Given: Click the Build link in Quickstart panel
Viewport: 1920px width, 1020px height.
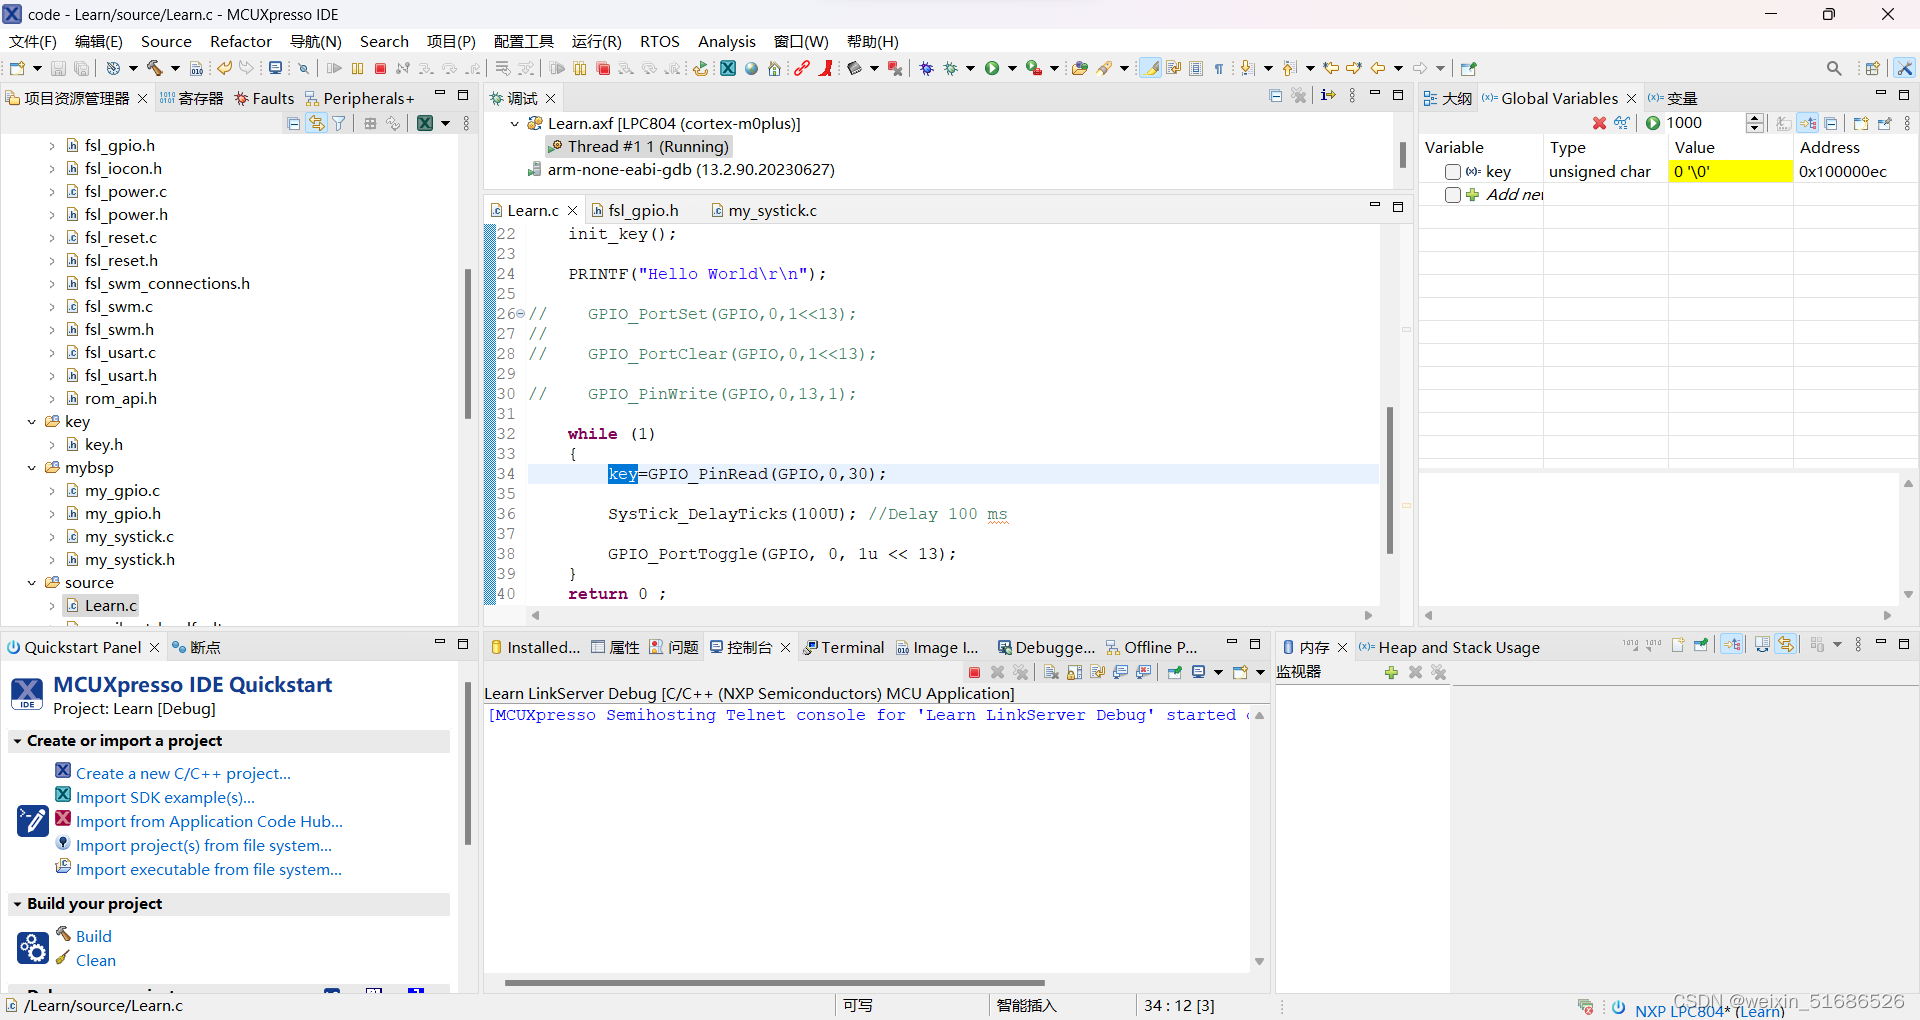Looking at the screenshot, I should coord(94,936).
